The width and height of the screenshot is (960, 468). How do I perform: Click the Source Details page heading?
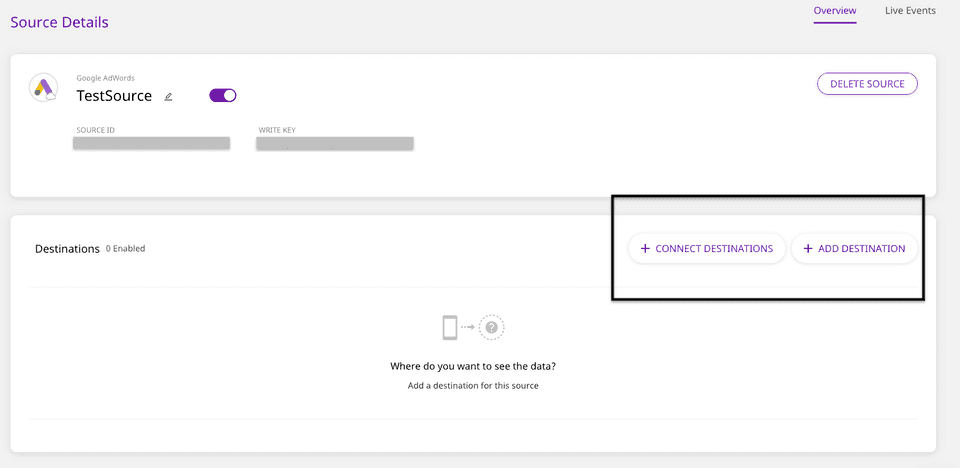(x=59, y=22)
